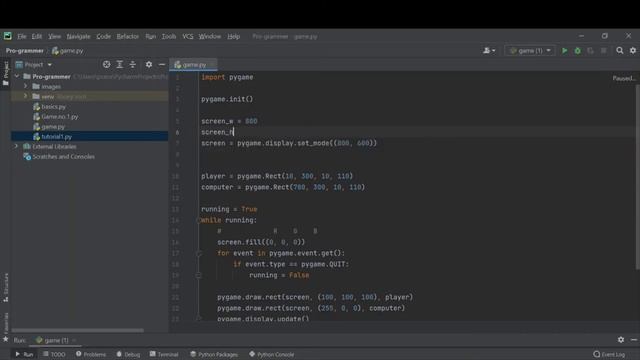Click line number 6 in gutter

tap(177, 132)
